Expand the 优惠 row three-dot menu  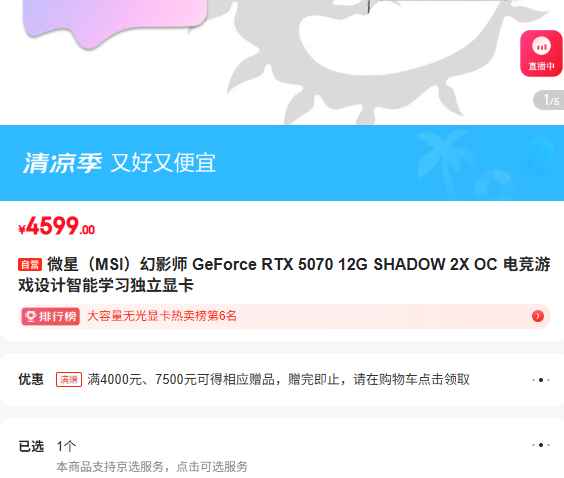click(x=541, y=380)
